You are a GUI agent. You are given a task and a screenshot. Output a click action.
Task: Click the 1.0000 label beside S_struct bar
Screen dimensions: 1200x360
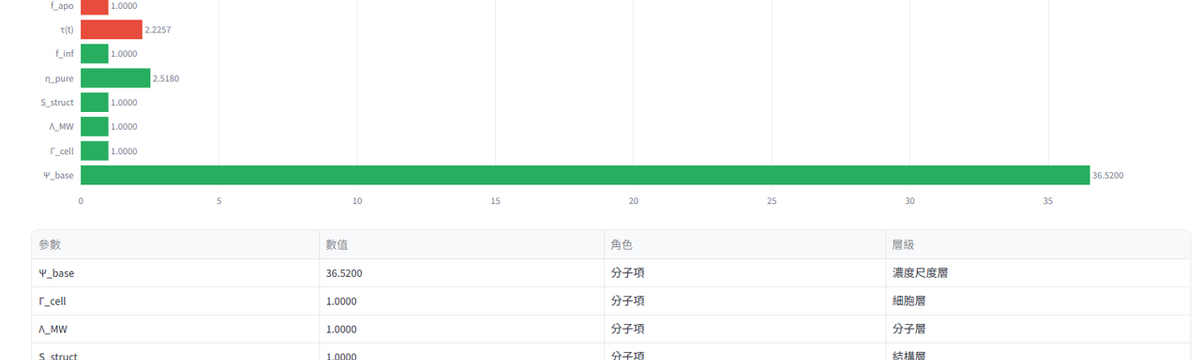[124, 103]
